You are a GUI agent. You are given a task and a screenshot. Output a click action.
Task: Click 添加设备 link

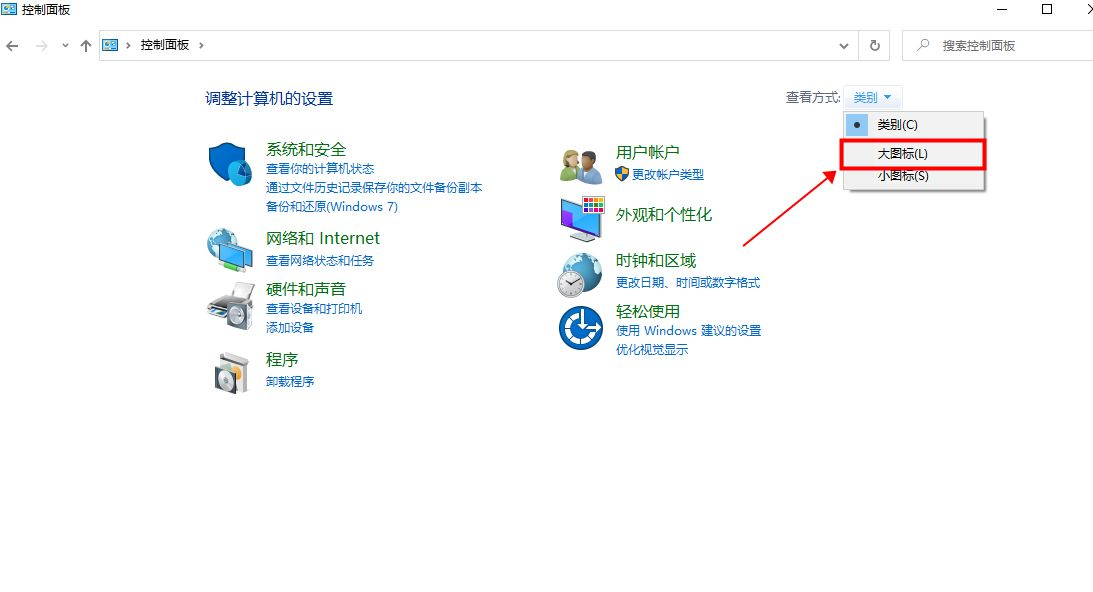pos(290,328)
